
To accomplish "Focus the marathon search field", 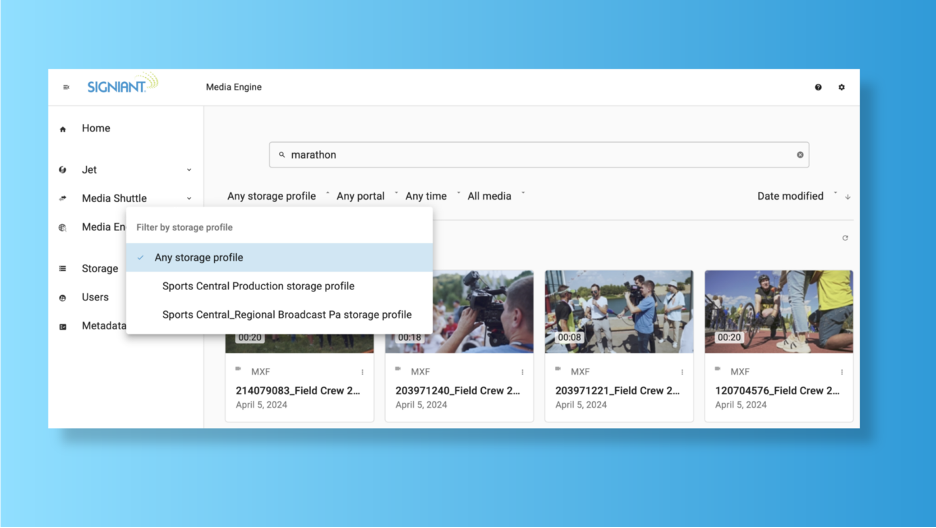I will (539, 155).
